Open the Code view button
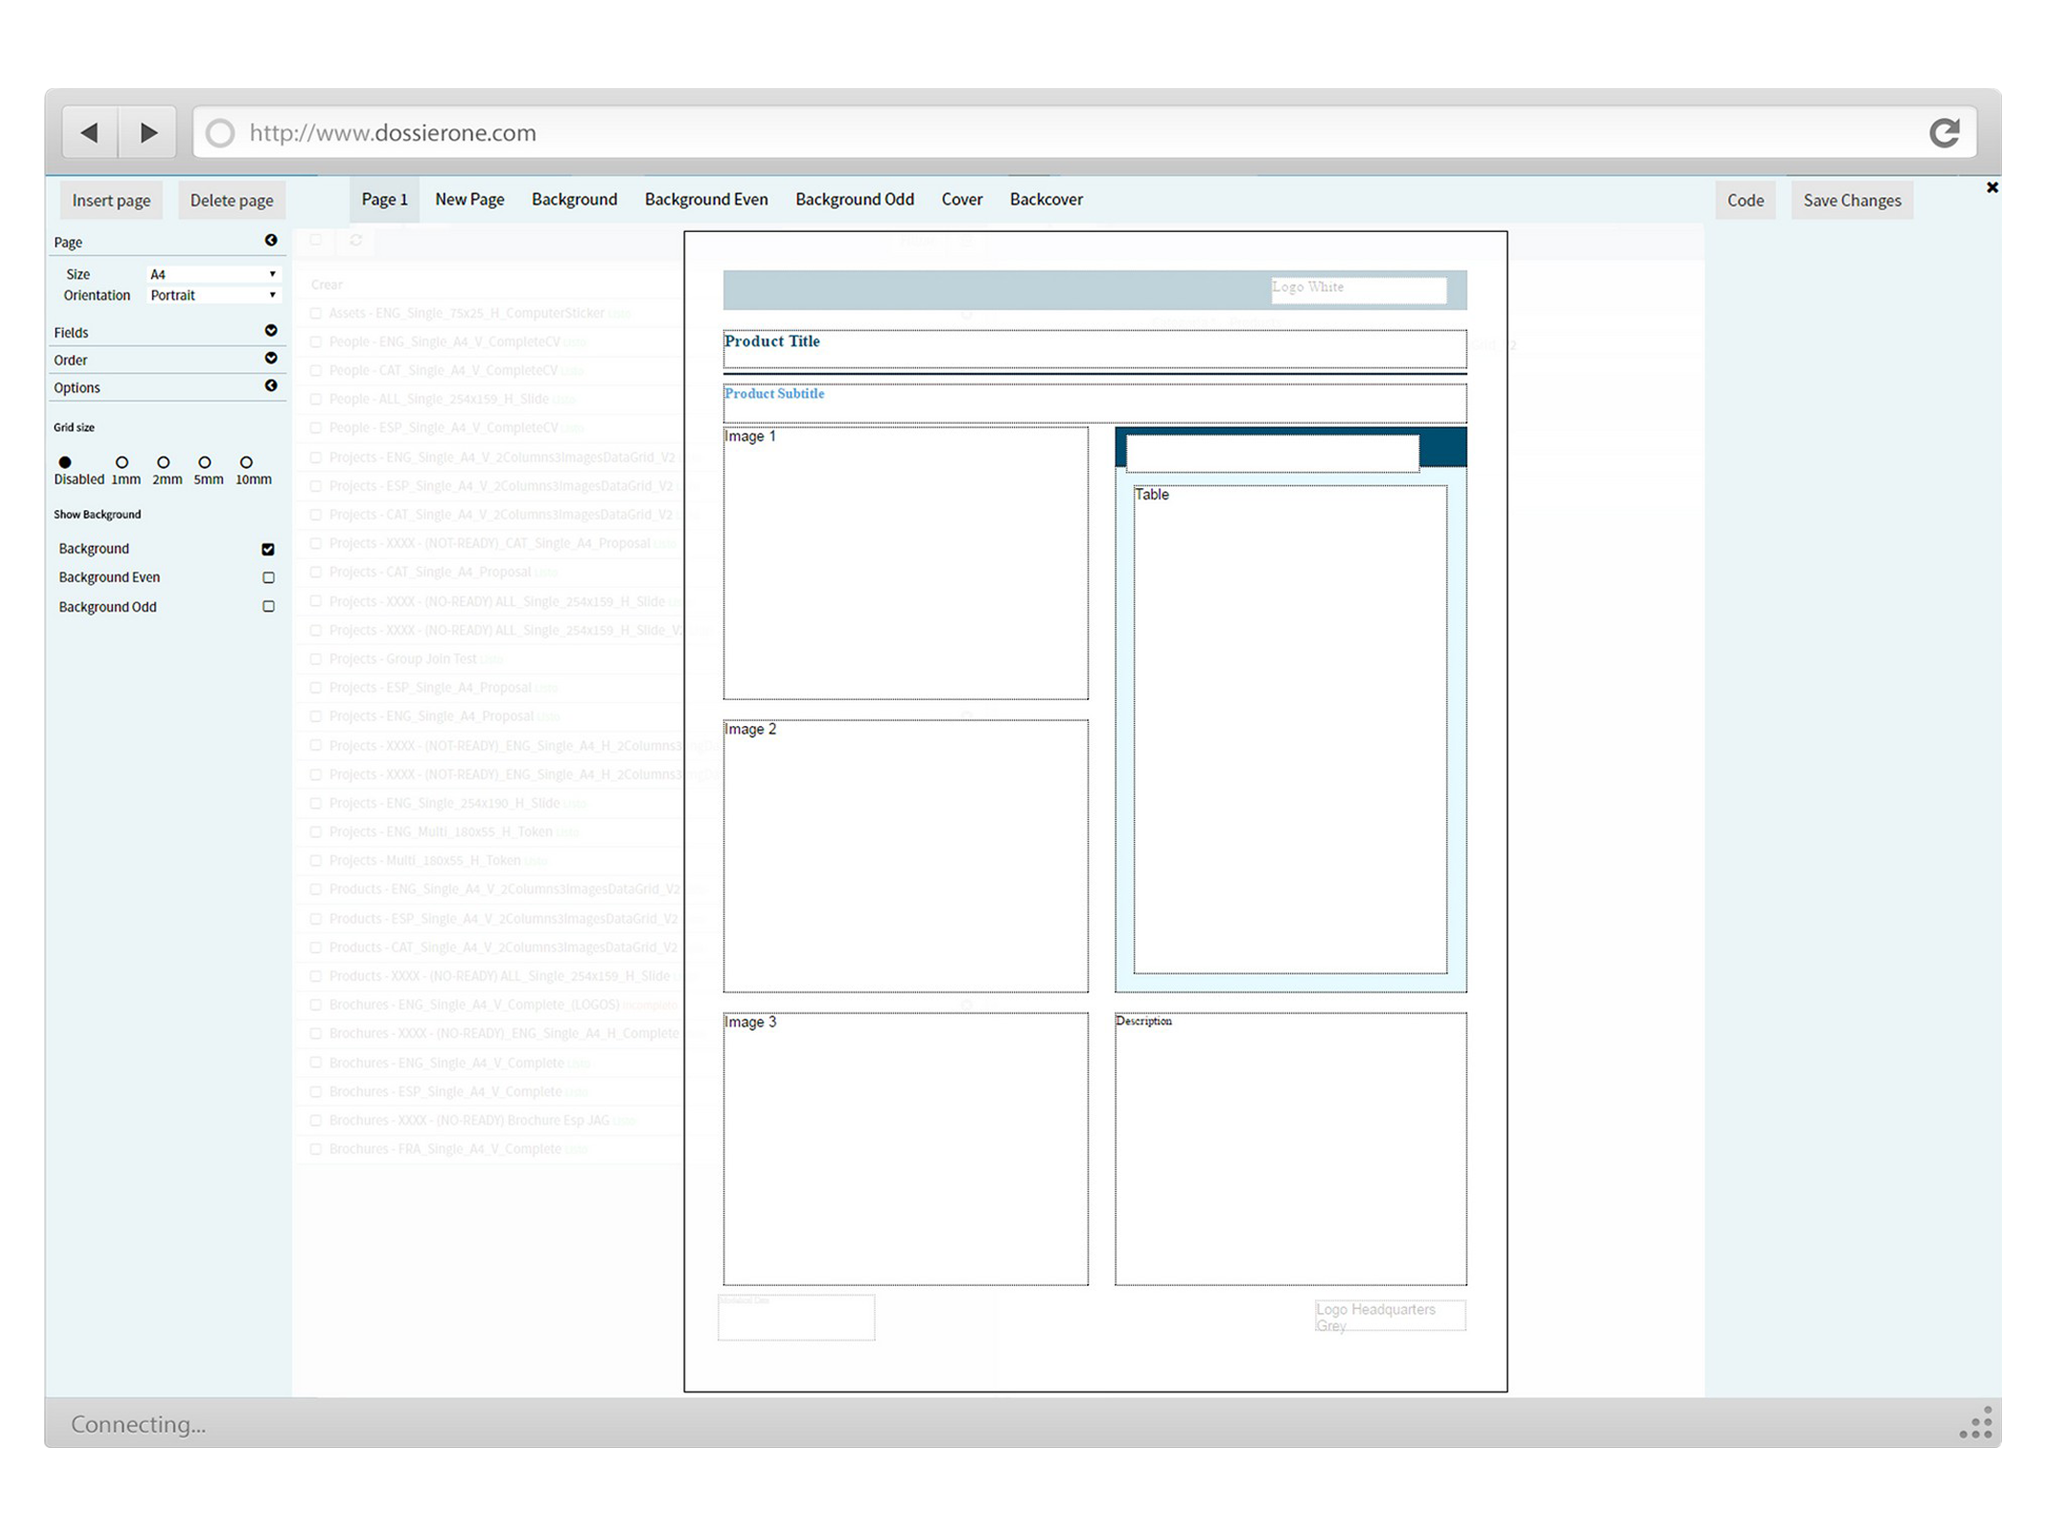2048x1531 pixels. tap(1745, 200)
